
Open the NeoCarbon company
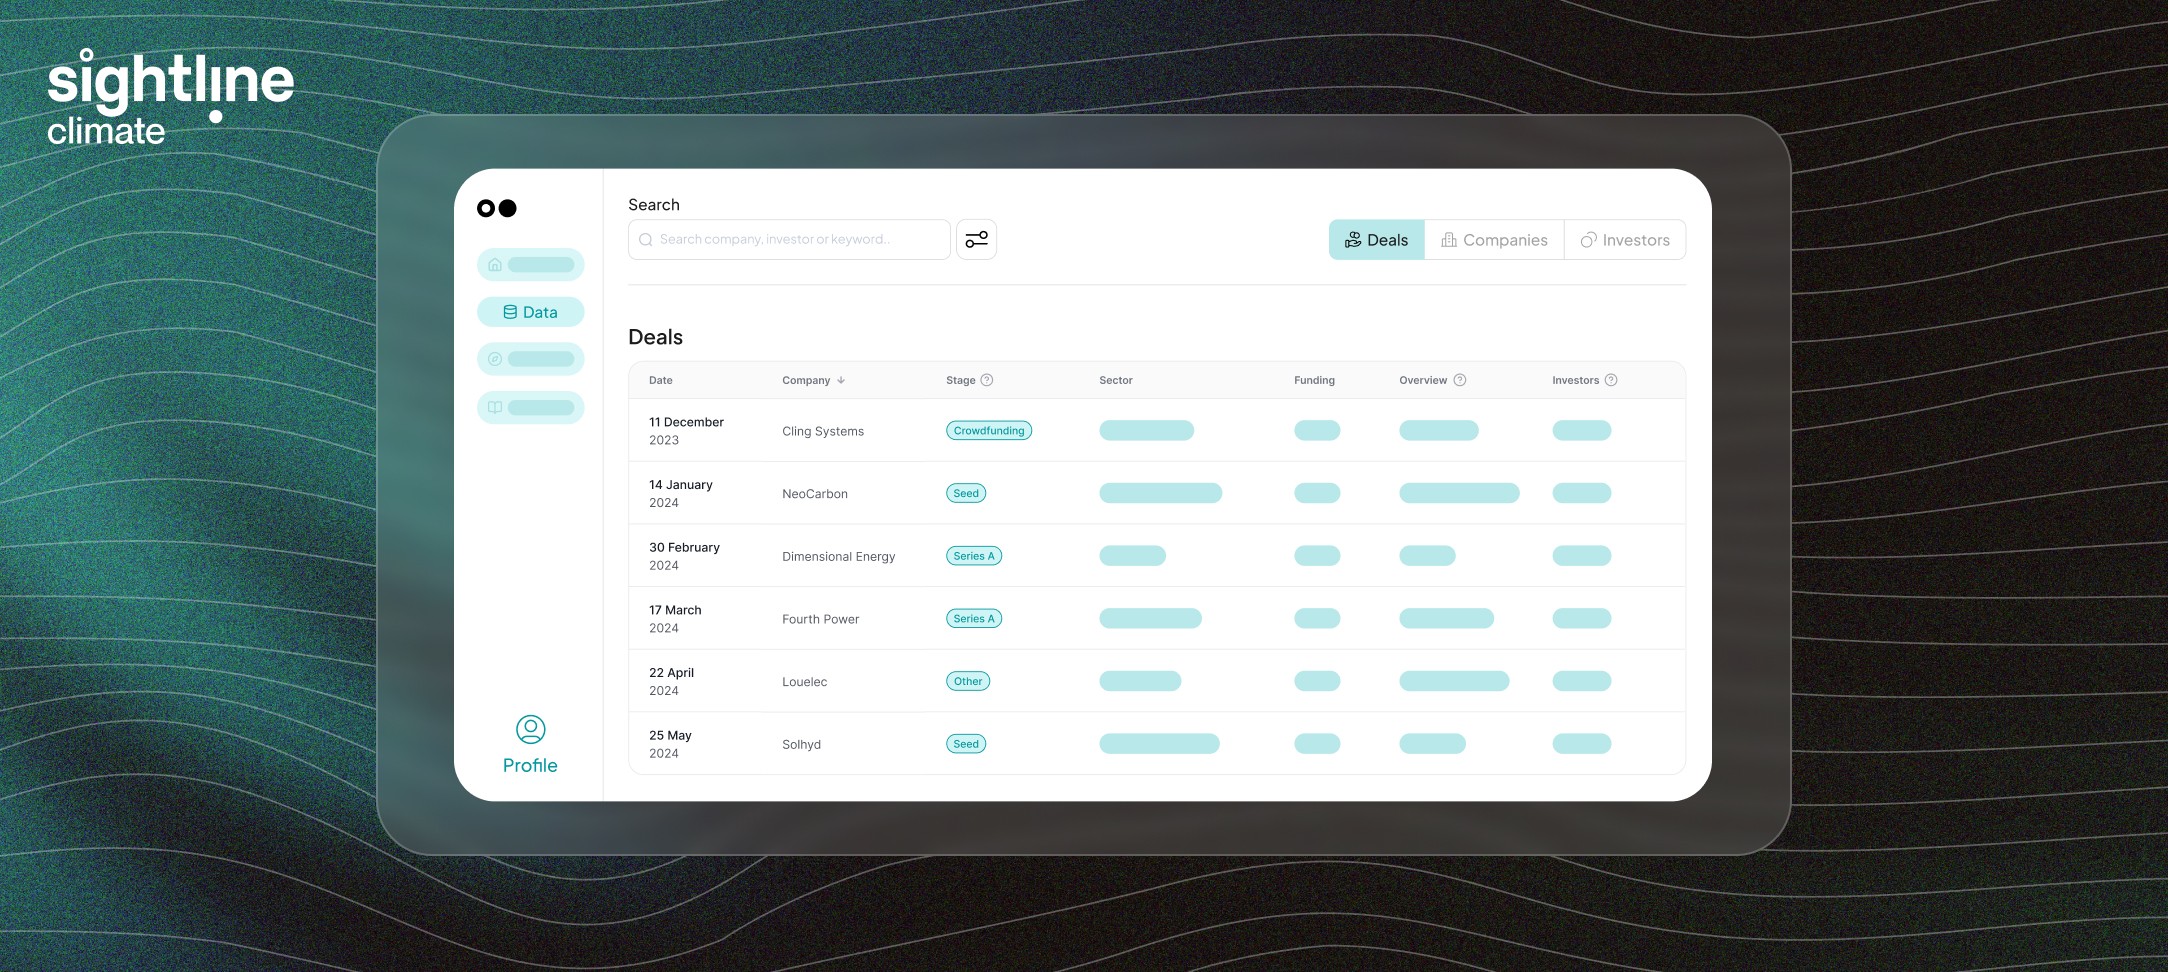[815, 494]
